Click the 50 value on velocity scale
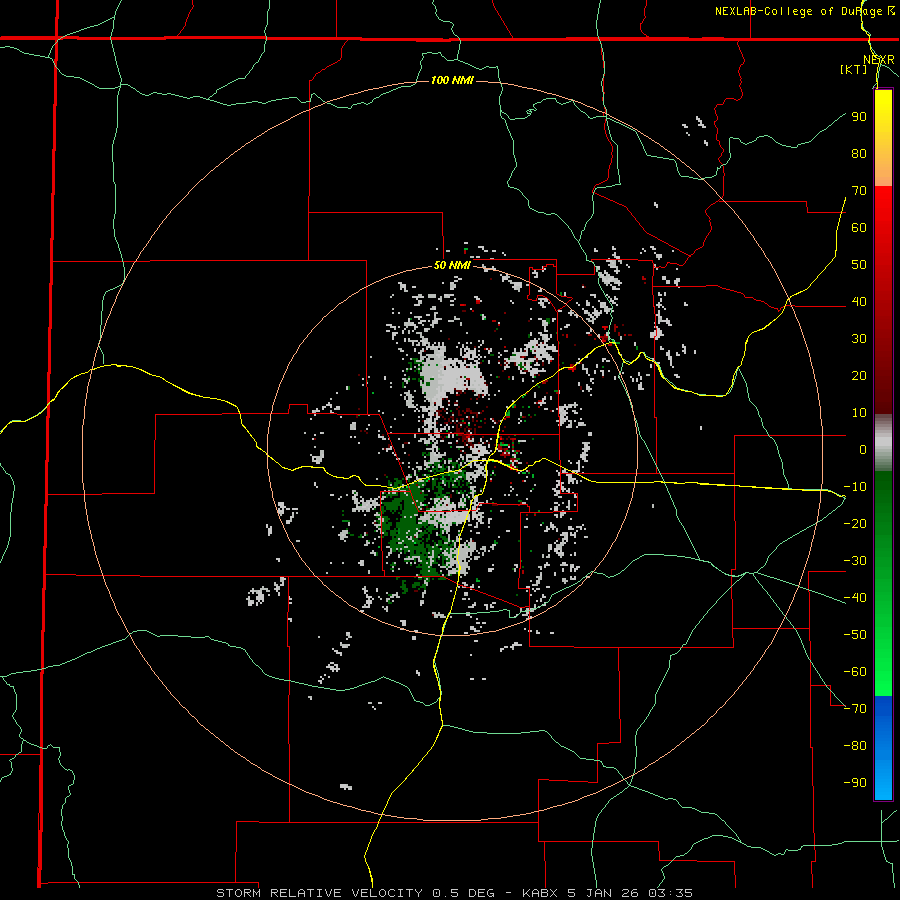 click(859, 265)
